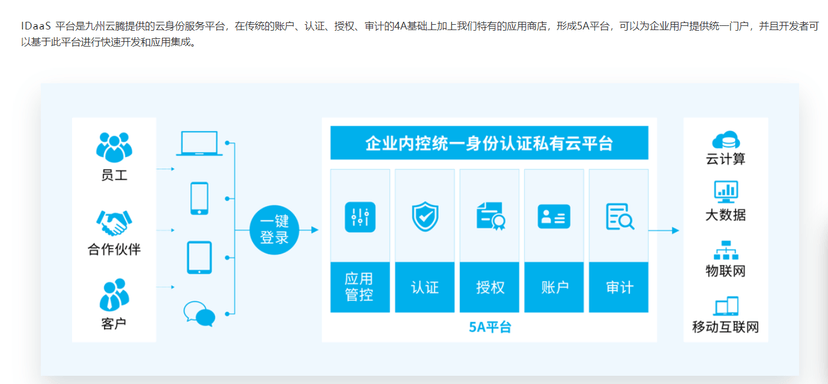Click the 合作伙伴 label text
This screenshot has height=384, width=828.
[x=114, y=249]
